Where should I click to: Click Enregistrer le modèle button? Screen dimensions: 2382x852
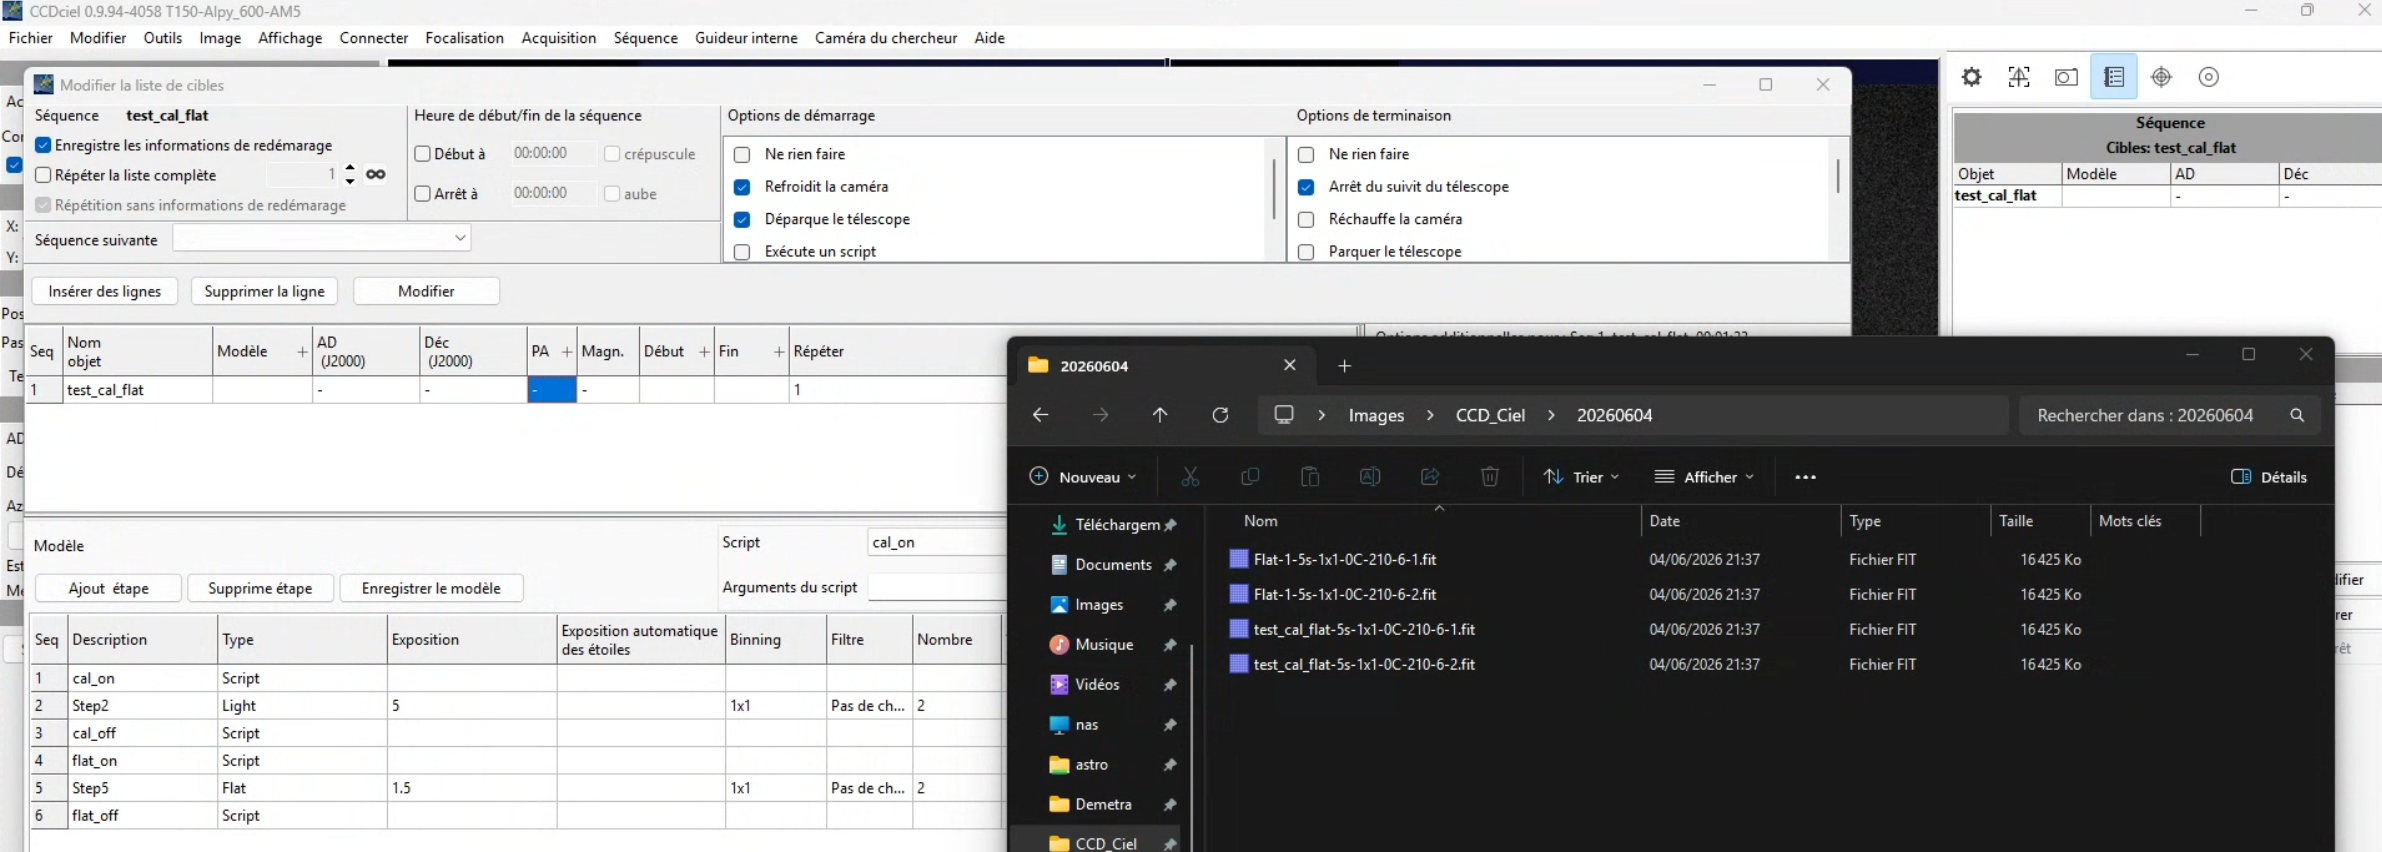pos(431,588)
